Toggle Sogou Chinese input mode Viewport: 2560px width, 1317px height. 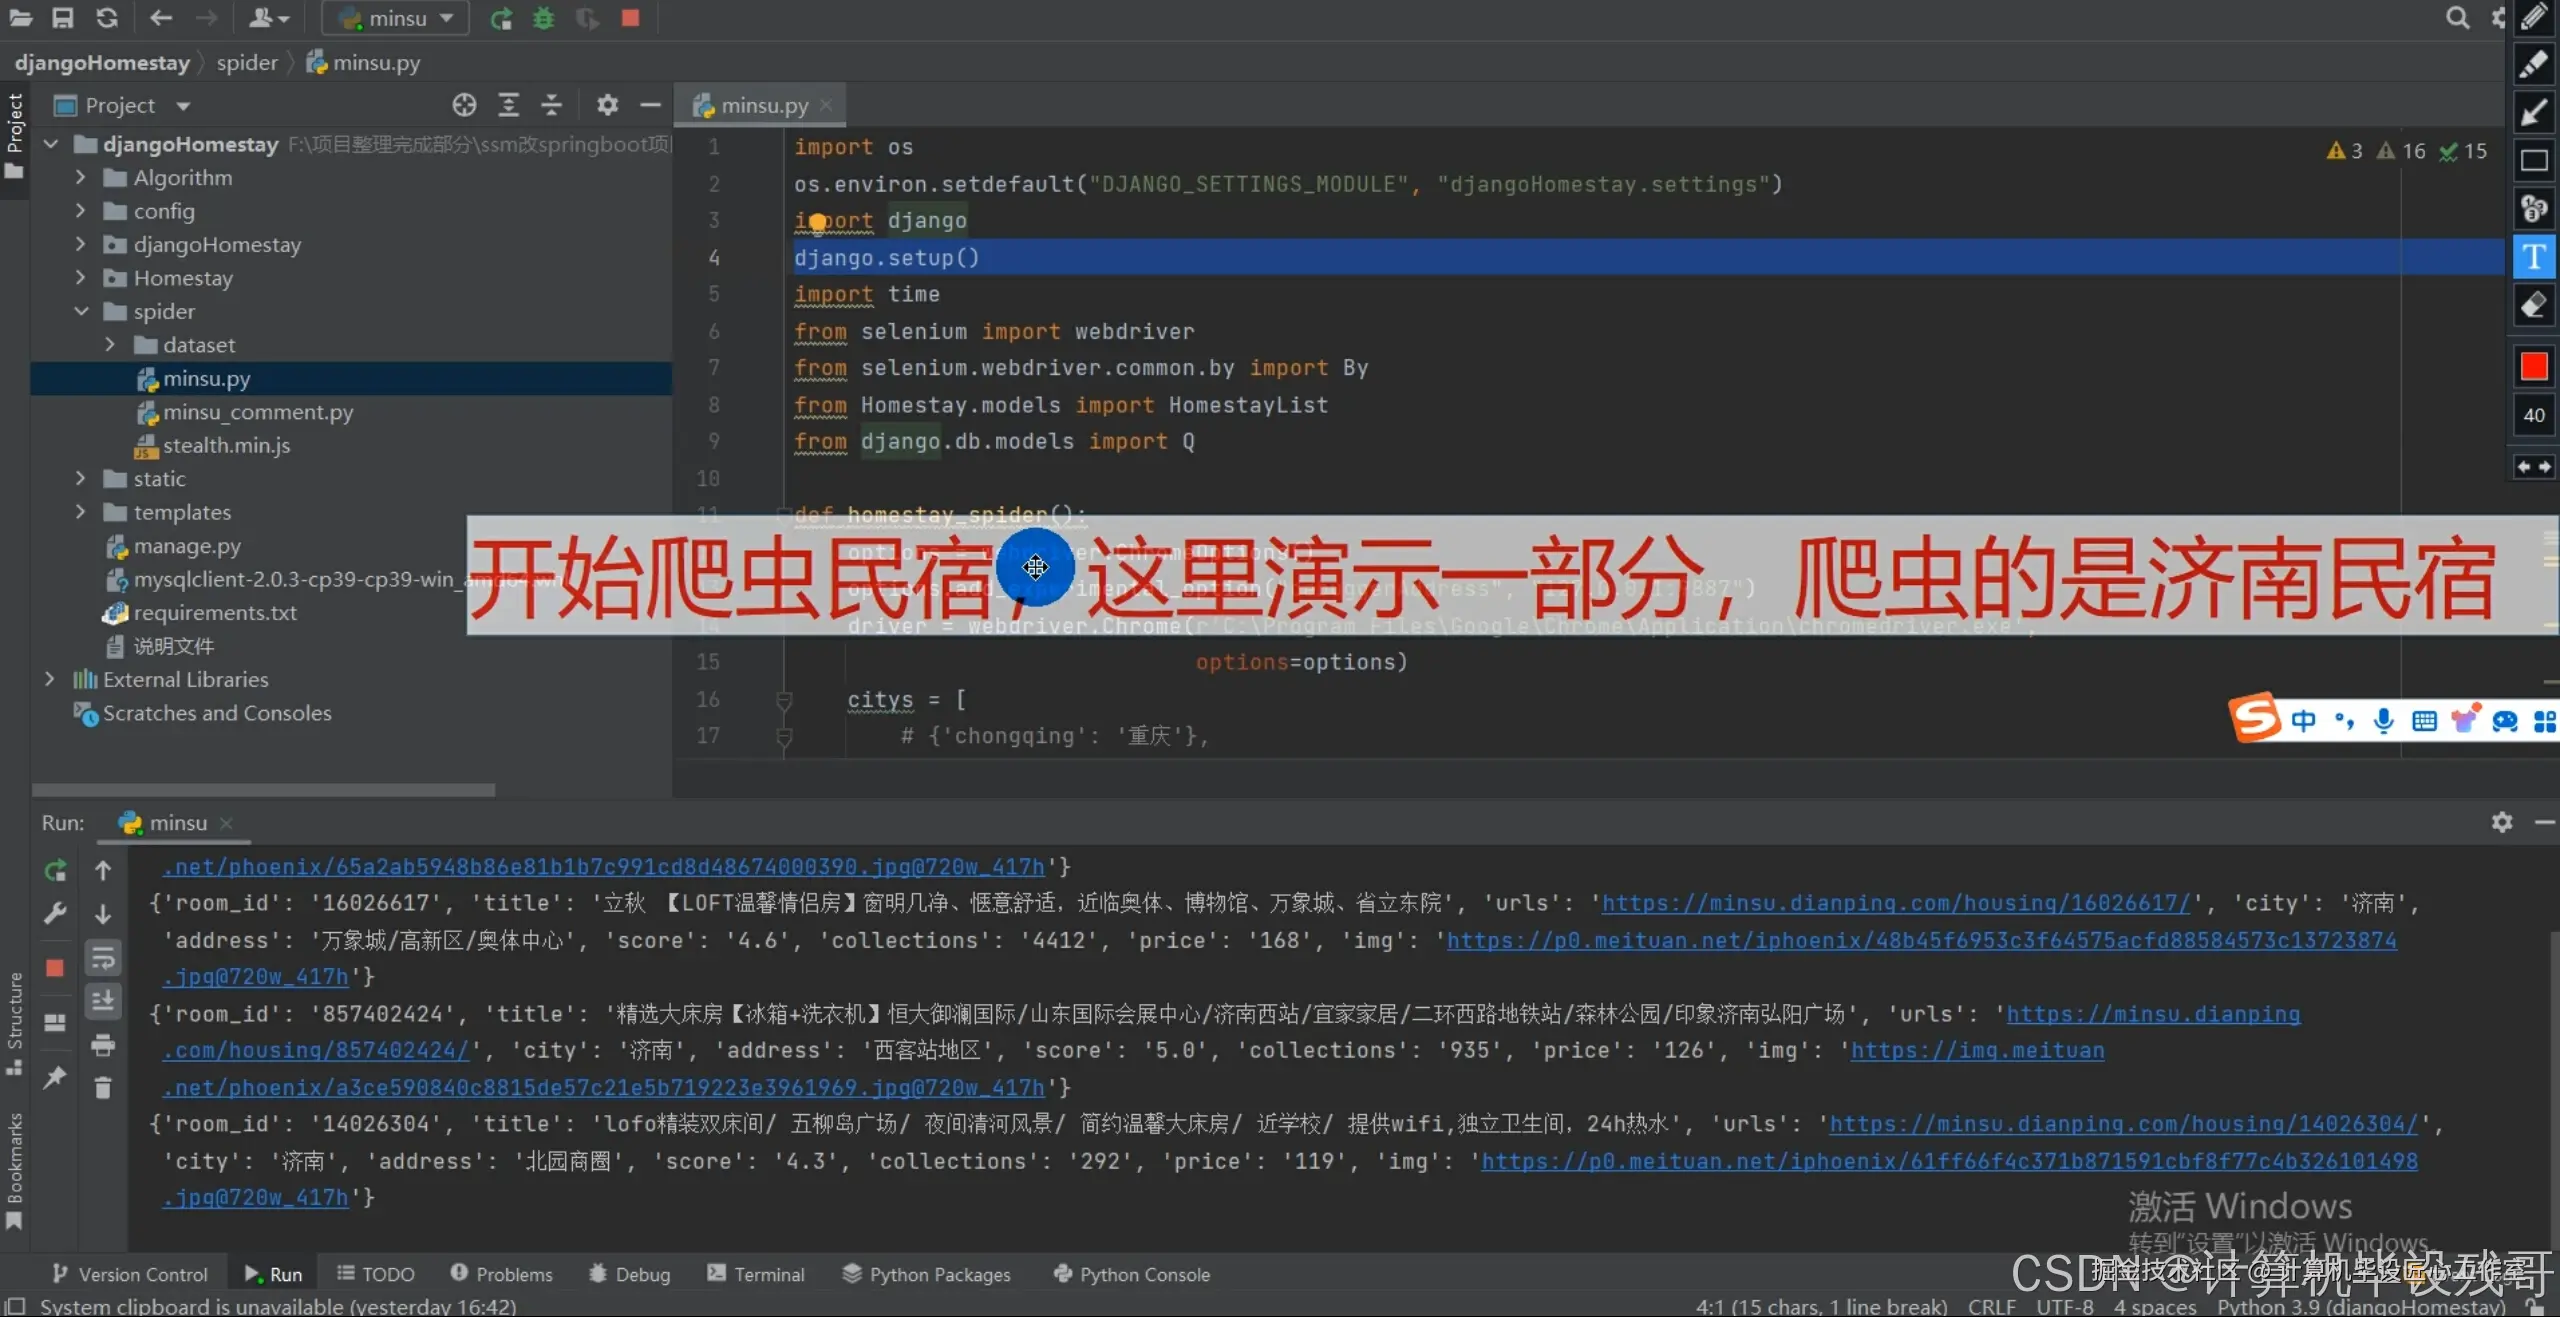point(2303,720)
